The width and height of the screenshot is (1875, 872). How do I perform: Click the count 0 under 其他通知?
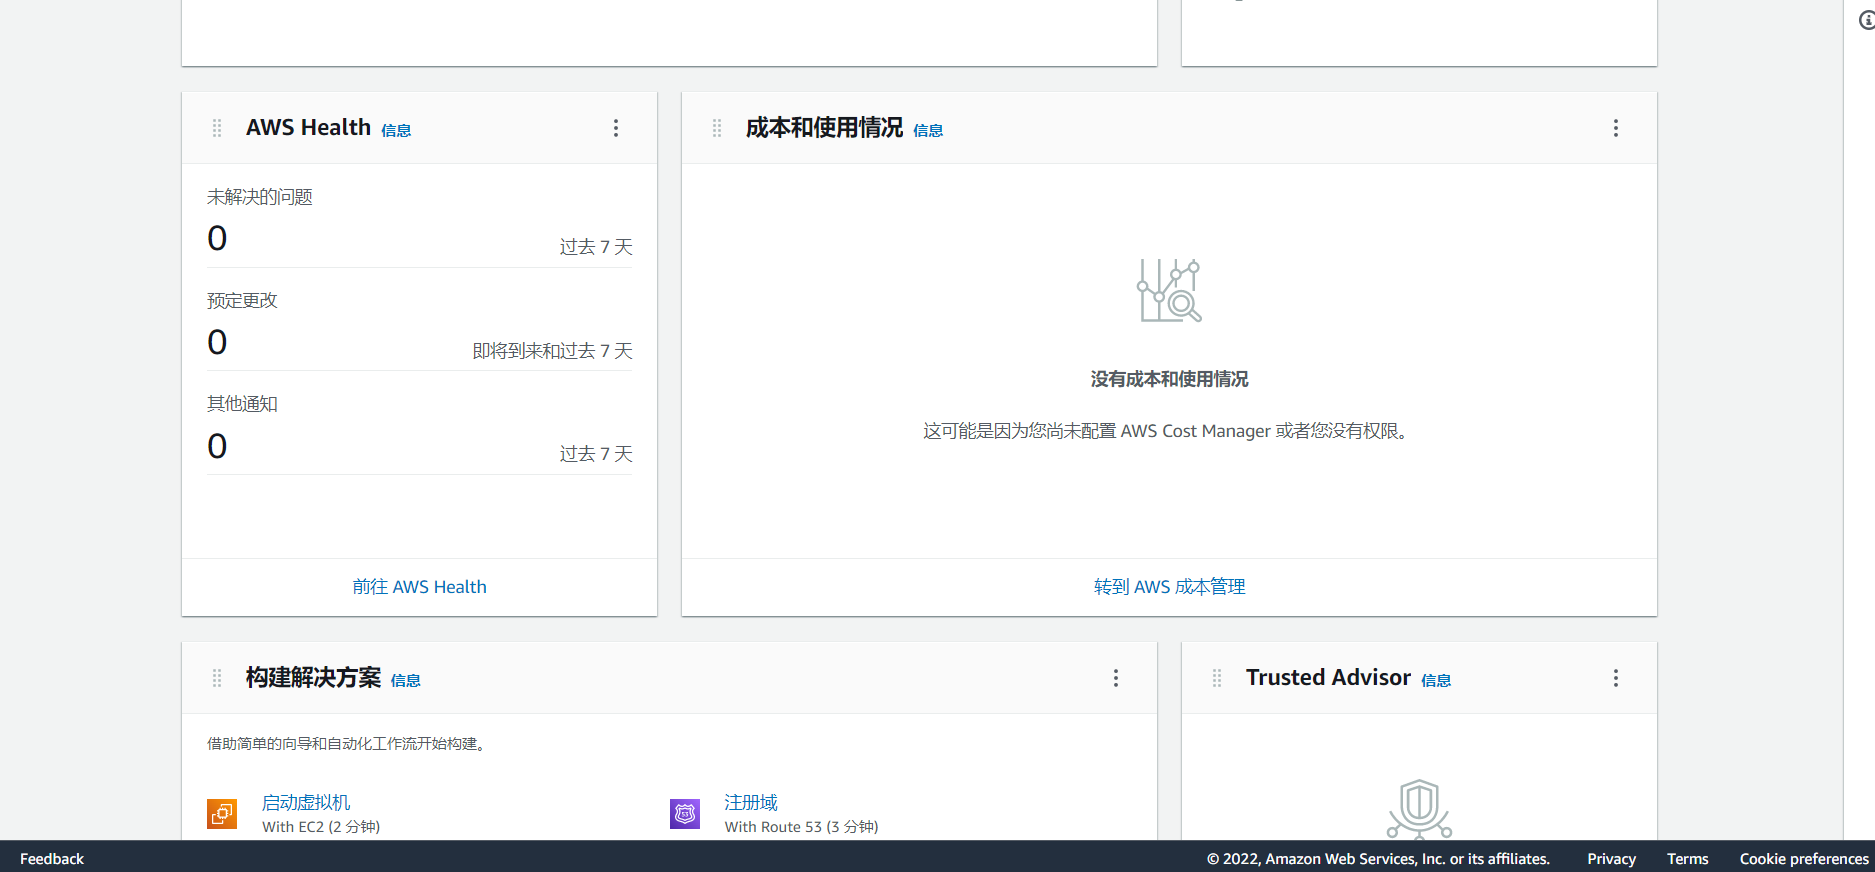[217, 446]
